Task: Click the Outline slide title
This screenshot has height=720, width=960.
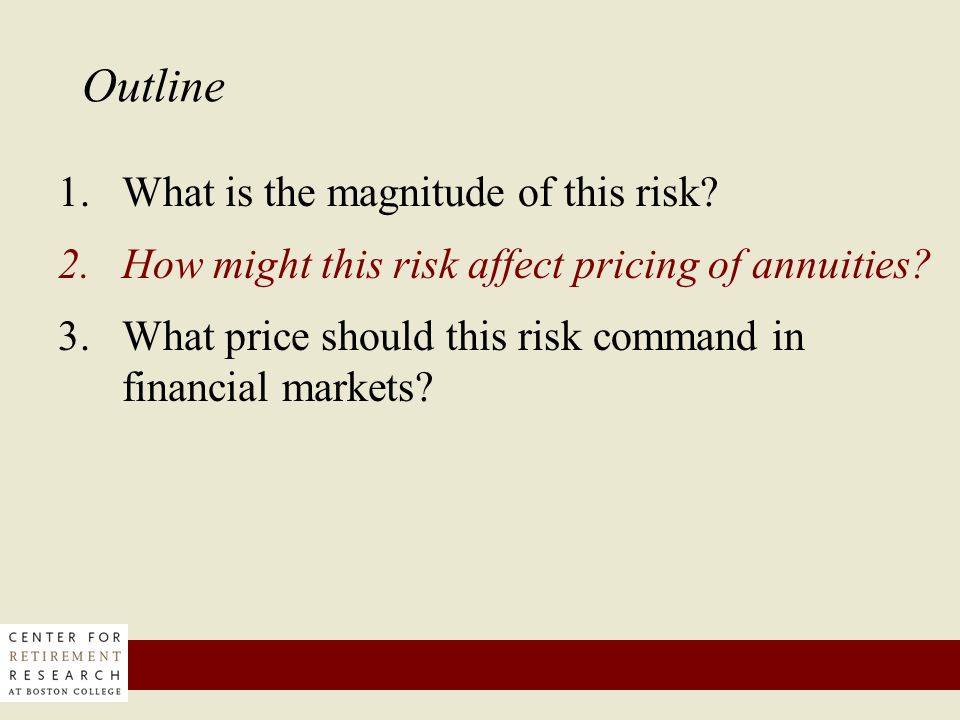Action: (x=154, y=86)
